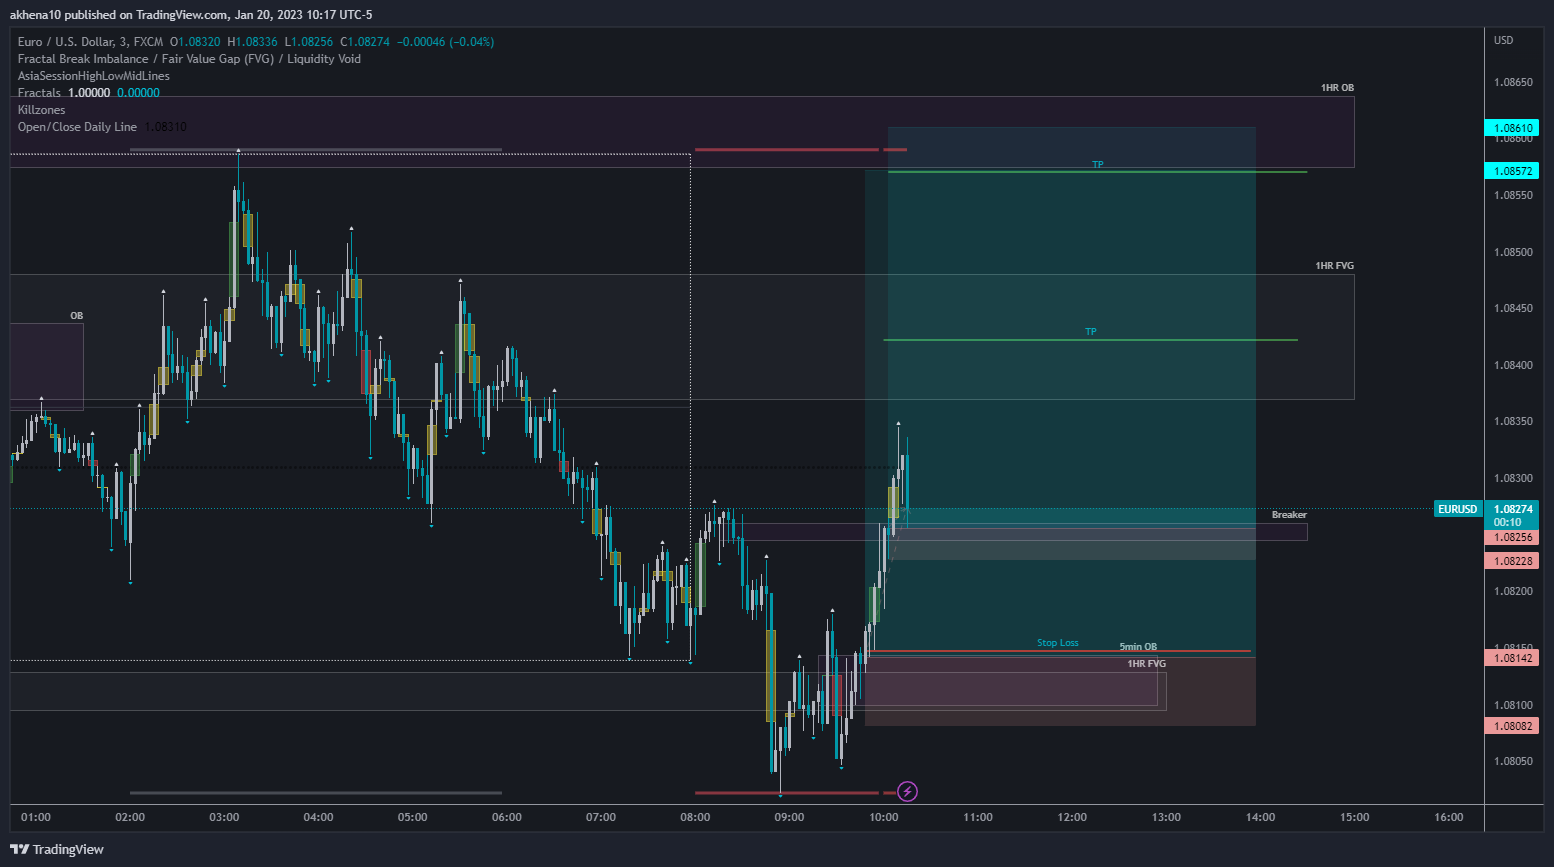Click the 1.08572 cyan price label
The width and height of the screenshot is (1554, 867).
[x=1511, y=171]
